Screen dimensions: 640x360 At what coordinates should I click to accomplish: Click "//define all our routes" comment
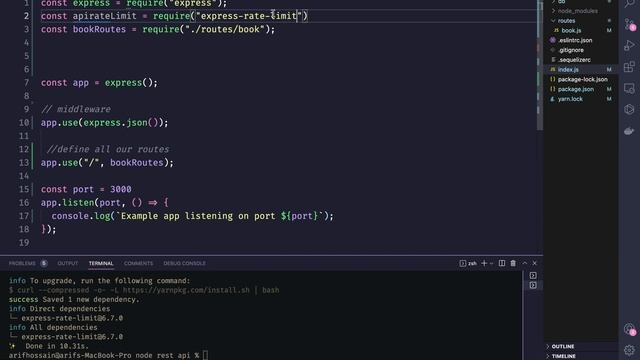[108, 149]
